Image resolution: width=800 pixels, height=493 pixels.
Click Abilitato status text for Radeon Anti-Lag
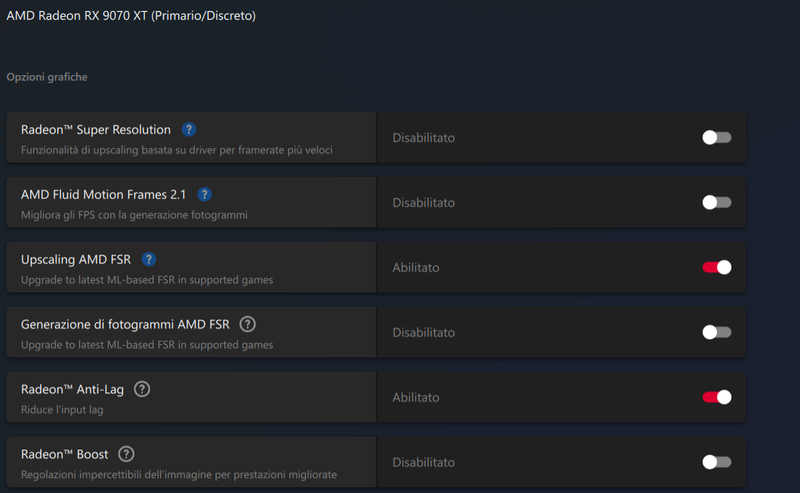416,398
